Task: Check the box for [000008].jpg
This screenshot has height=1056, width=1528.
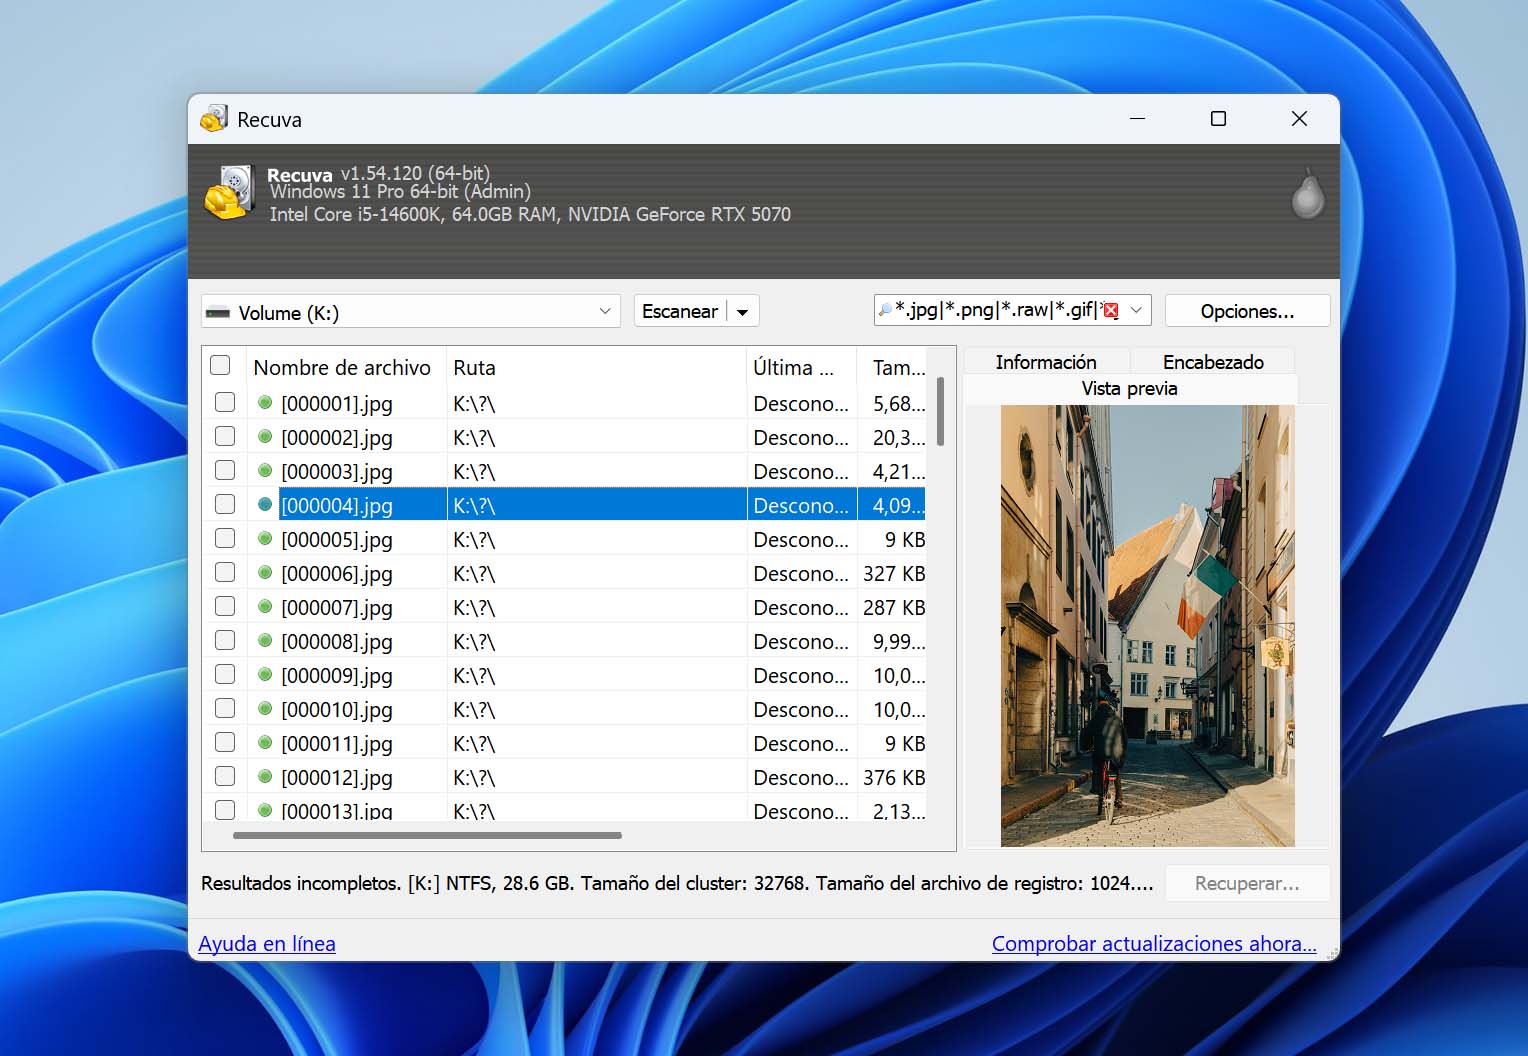Action: (225, 640)
